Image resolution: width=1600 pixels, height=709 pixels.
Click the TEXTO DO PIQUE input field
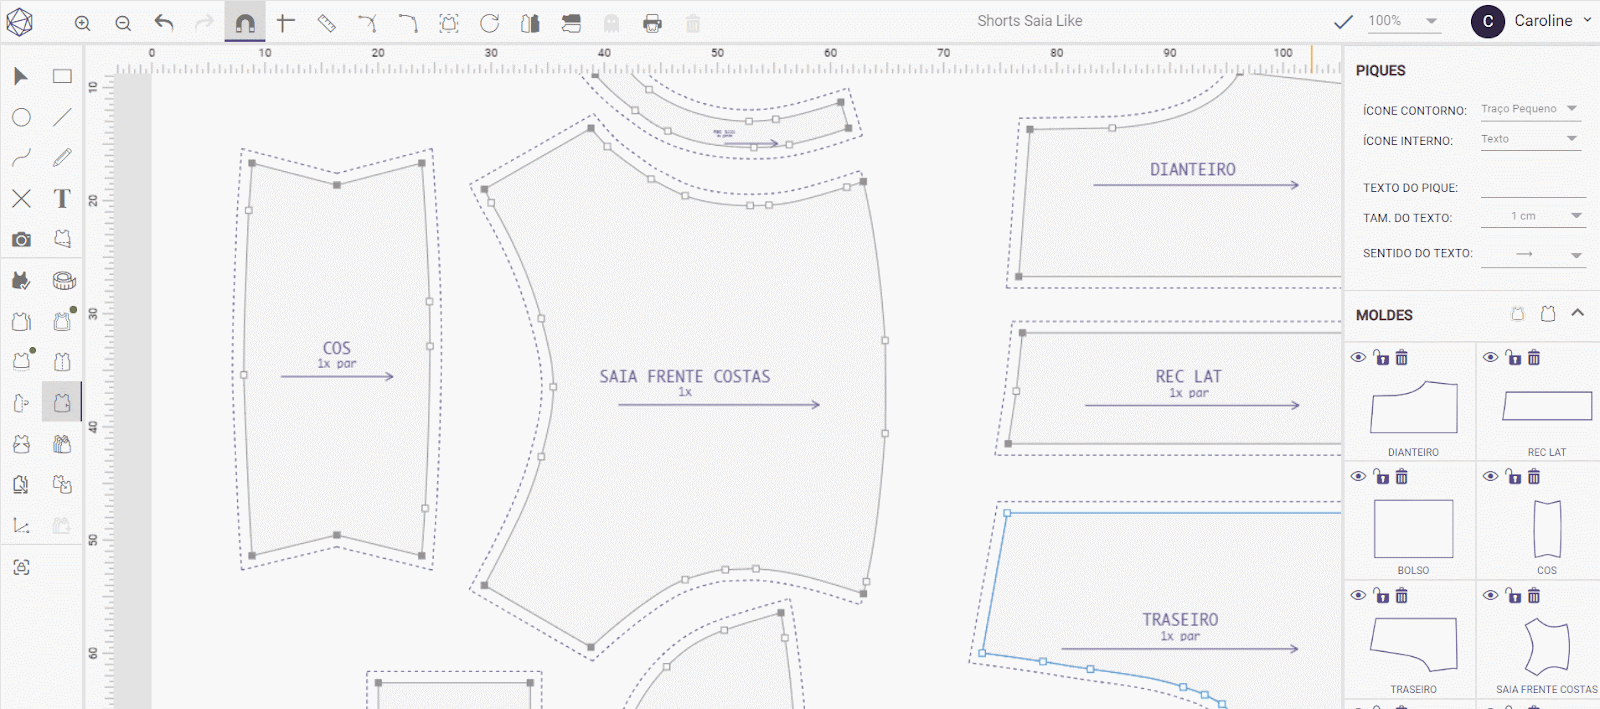pos(1533,186)
